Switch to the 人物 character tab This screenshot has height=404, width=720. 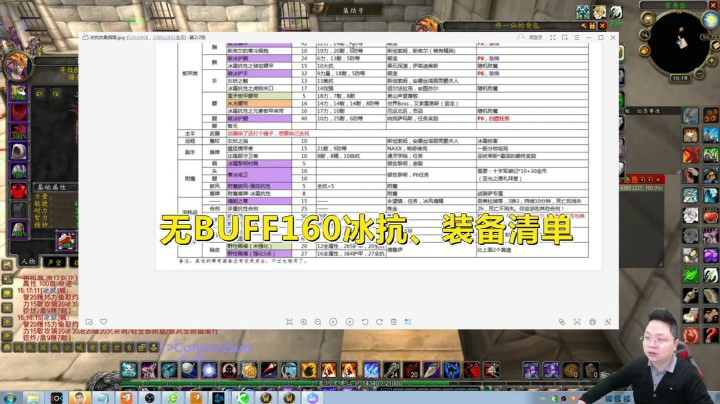coord(28,262)
